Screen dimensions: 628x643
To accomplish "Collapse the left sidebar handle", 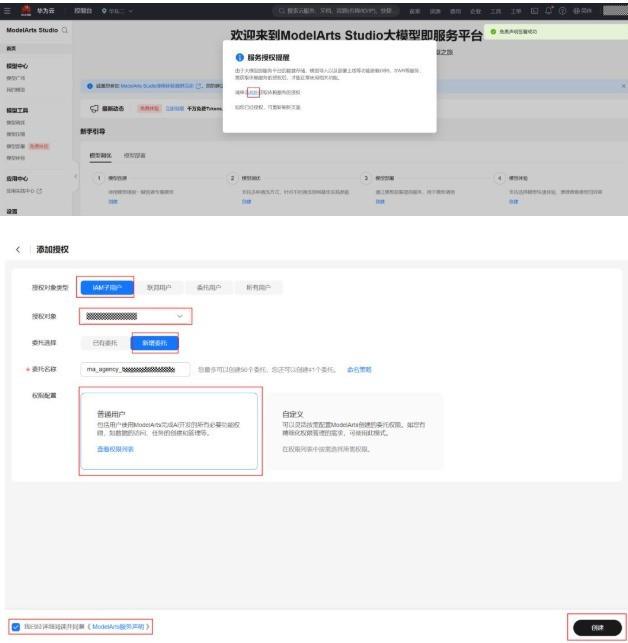I will (x=75, y=176).
